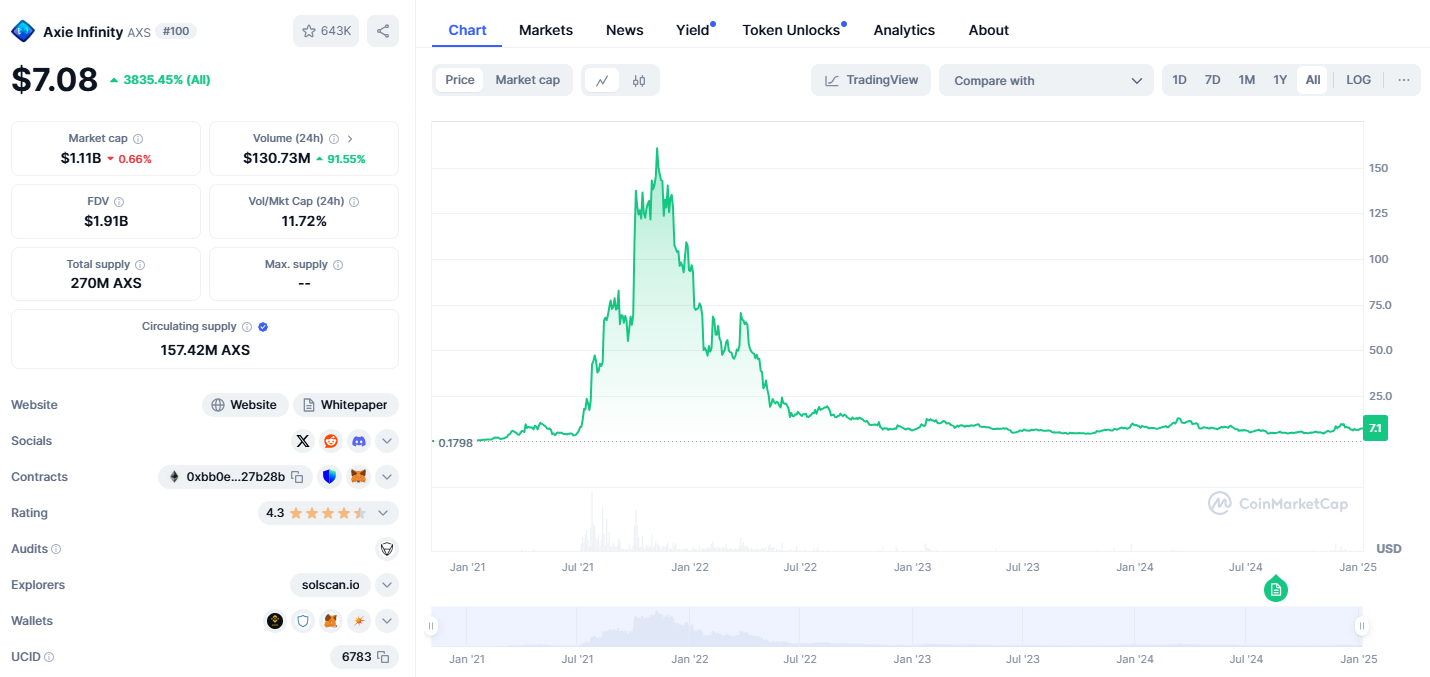Set chart range to 1Y
This screenshot has height=677, width=1430.
click(x=1280, y=80)
